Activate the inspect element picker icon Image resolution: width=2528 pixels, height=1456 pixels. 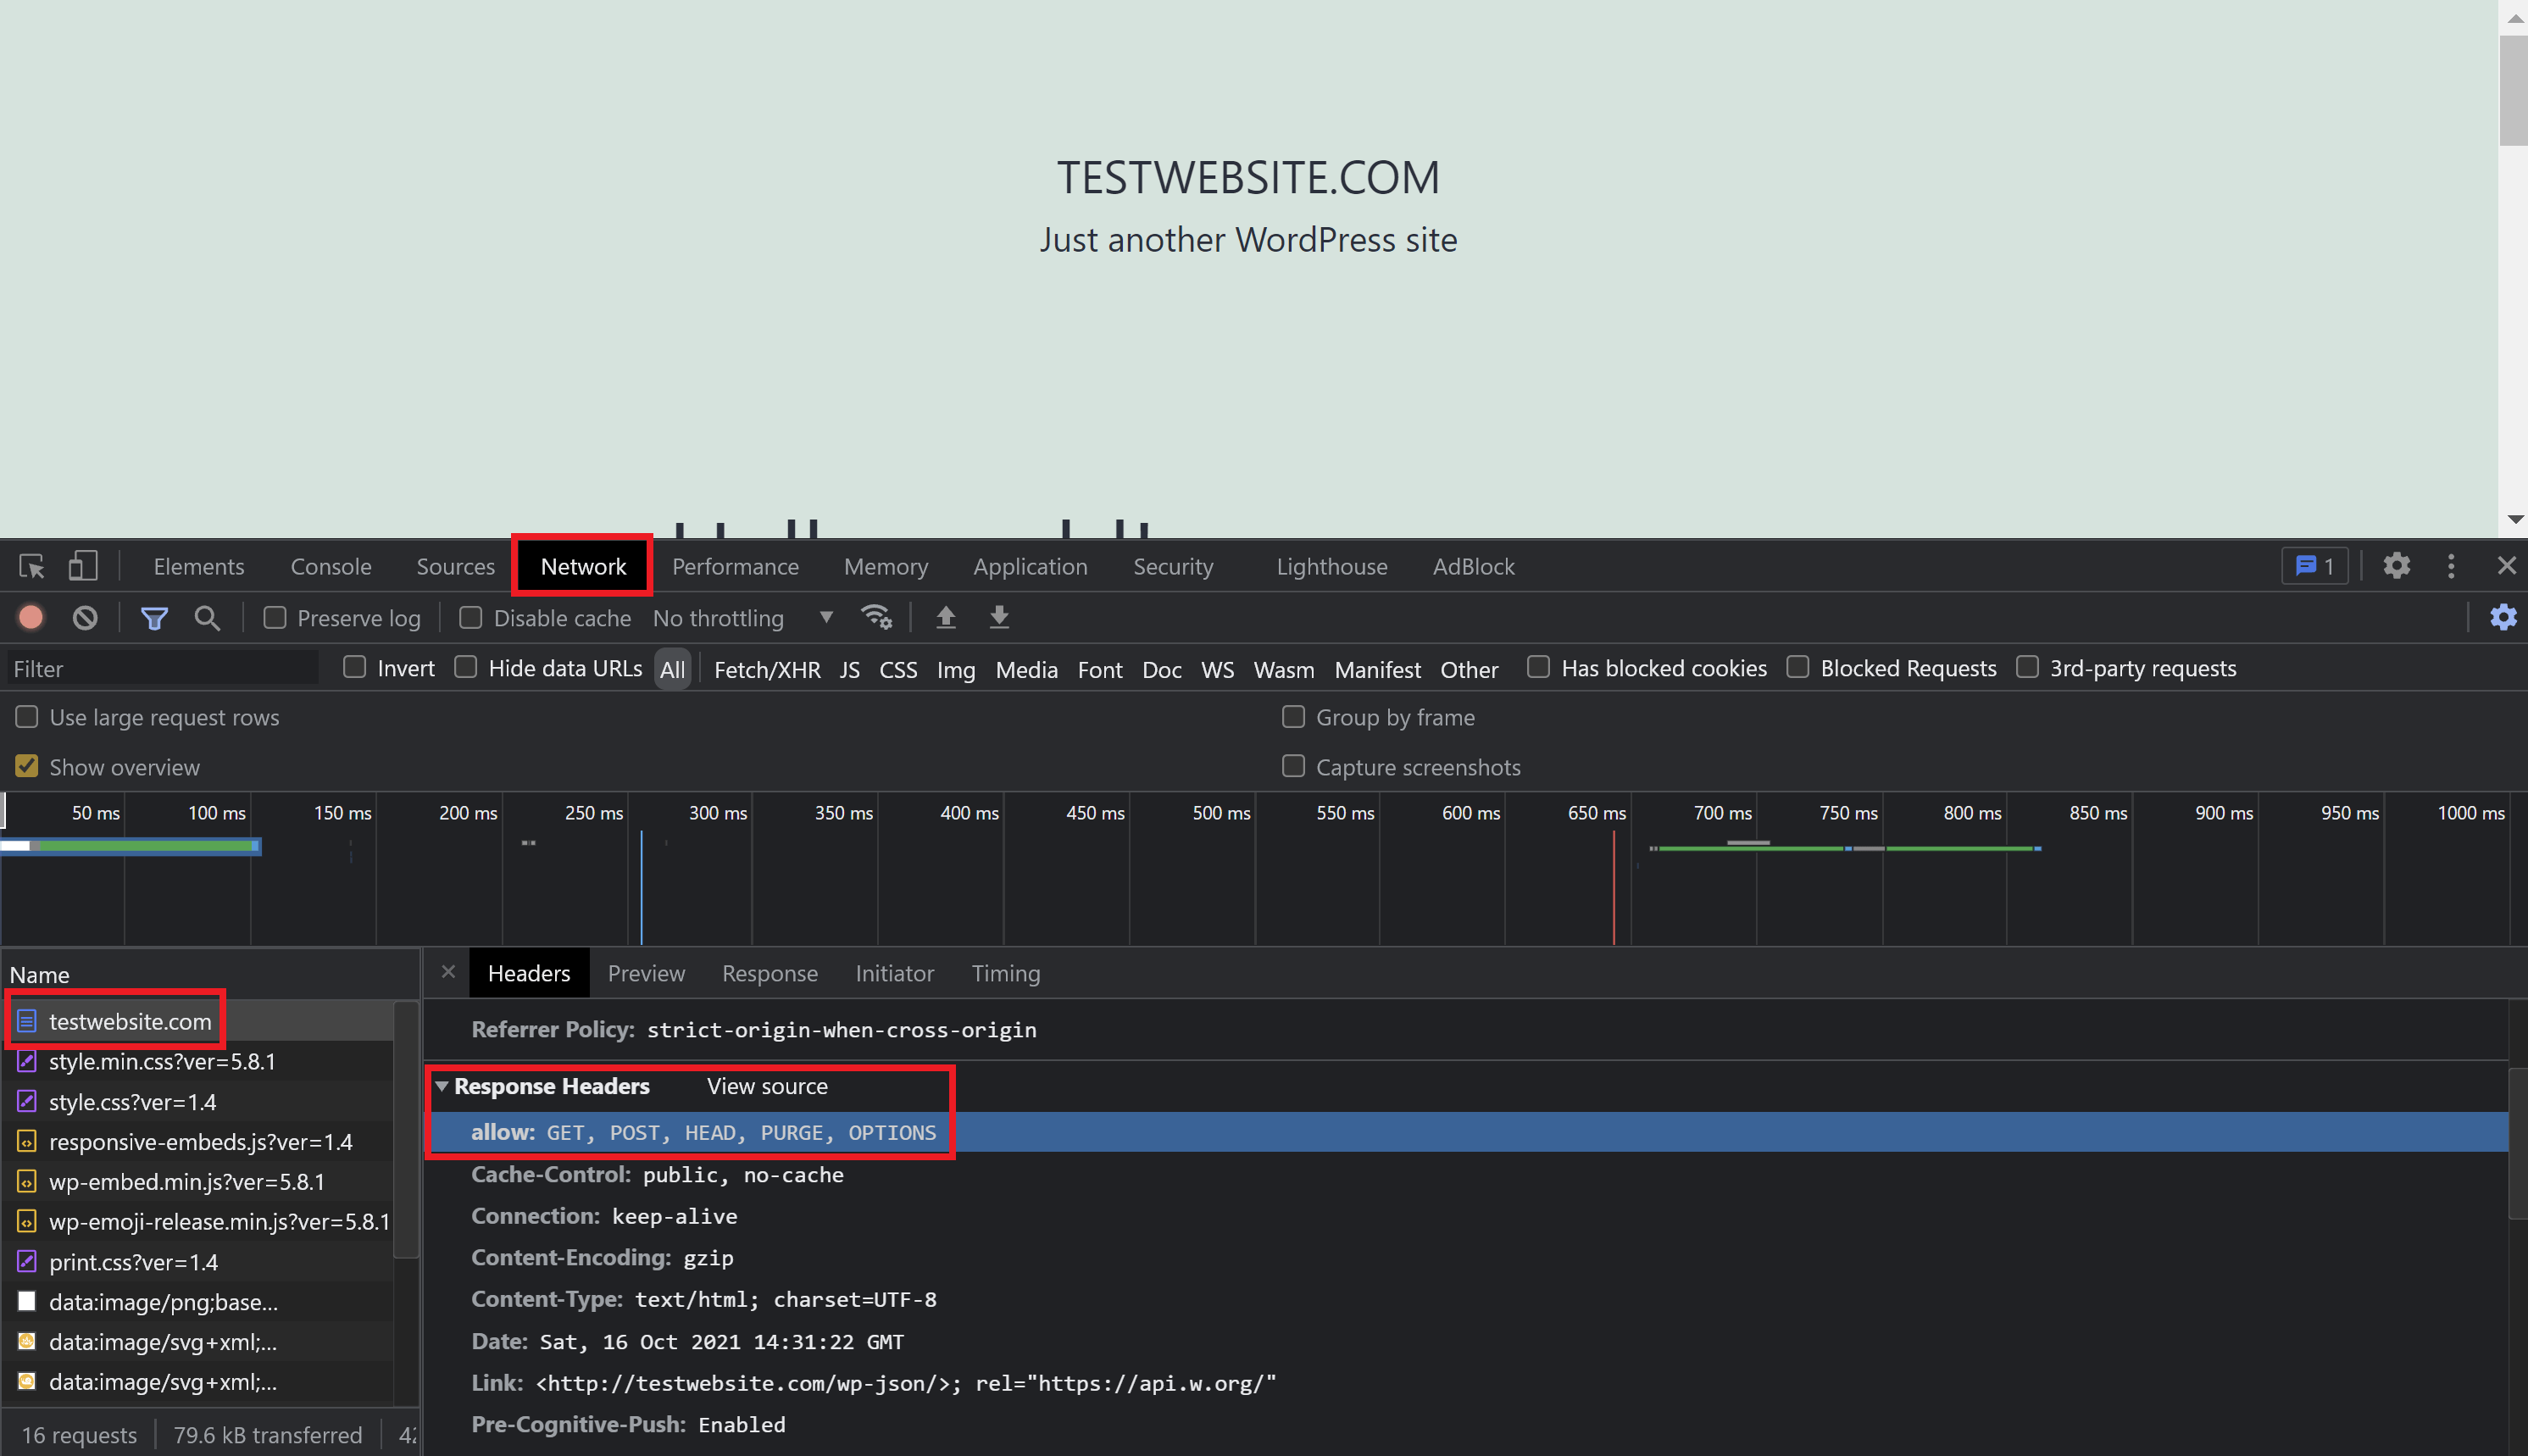(x=32, y=567)
